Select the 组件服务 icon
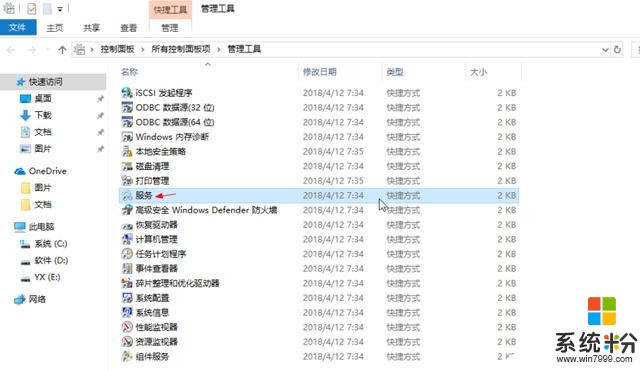 coord(127,357)
